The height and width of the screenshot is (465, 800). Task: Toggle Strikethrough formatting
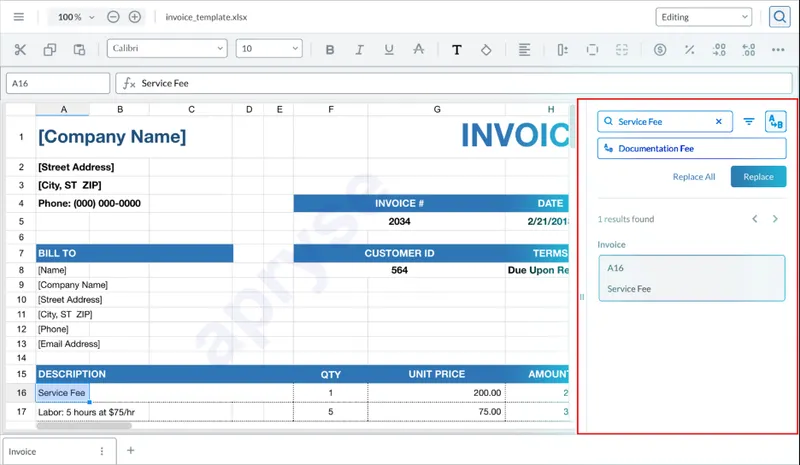tap(418, 50)
